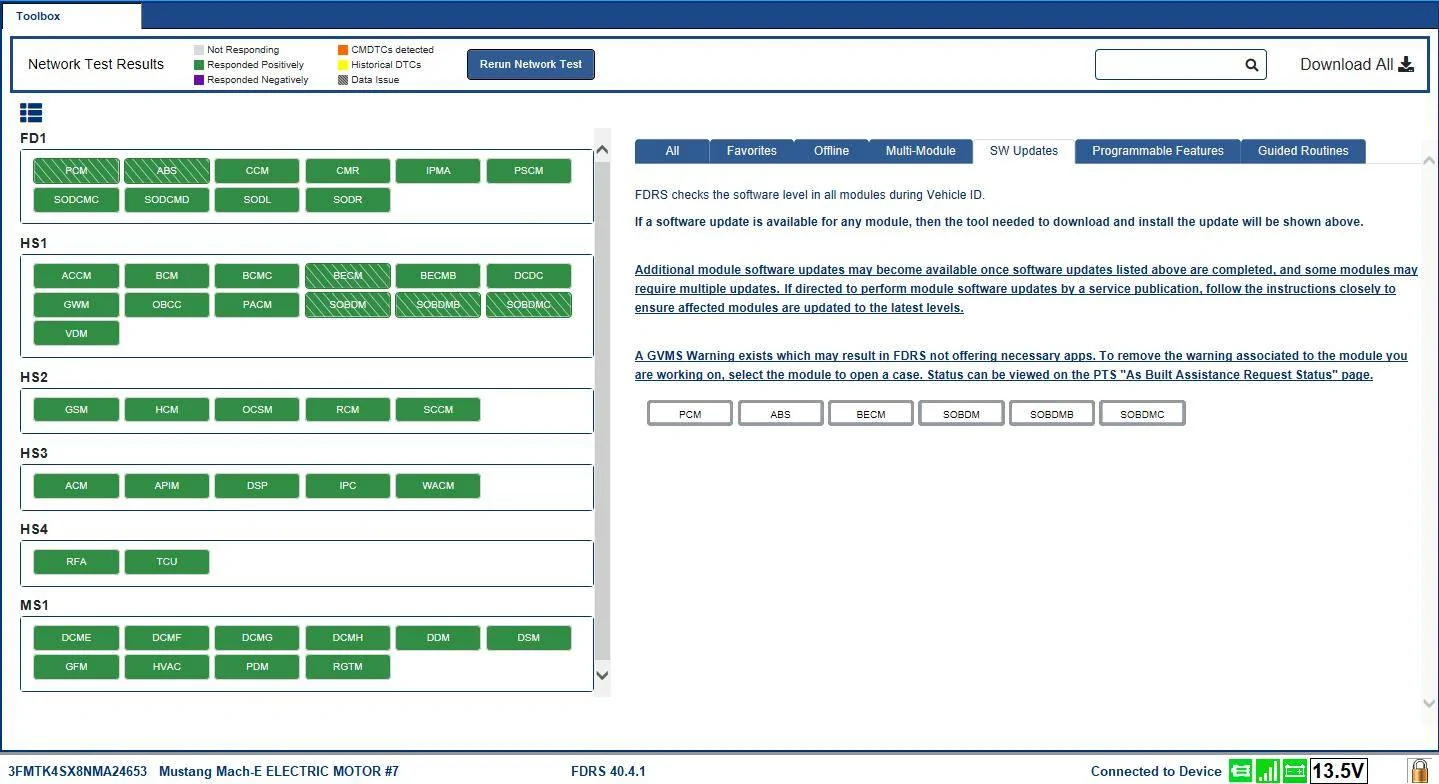Switch to the All tab

672,151
